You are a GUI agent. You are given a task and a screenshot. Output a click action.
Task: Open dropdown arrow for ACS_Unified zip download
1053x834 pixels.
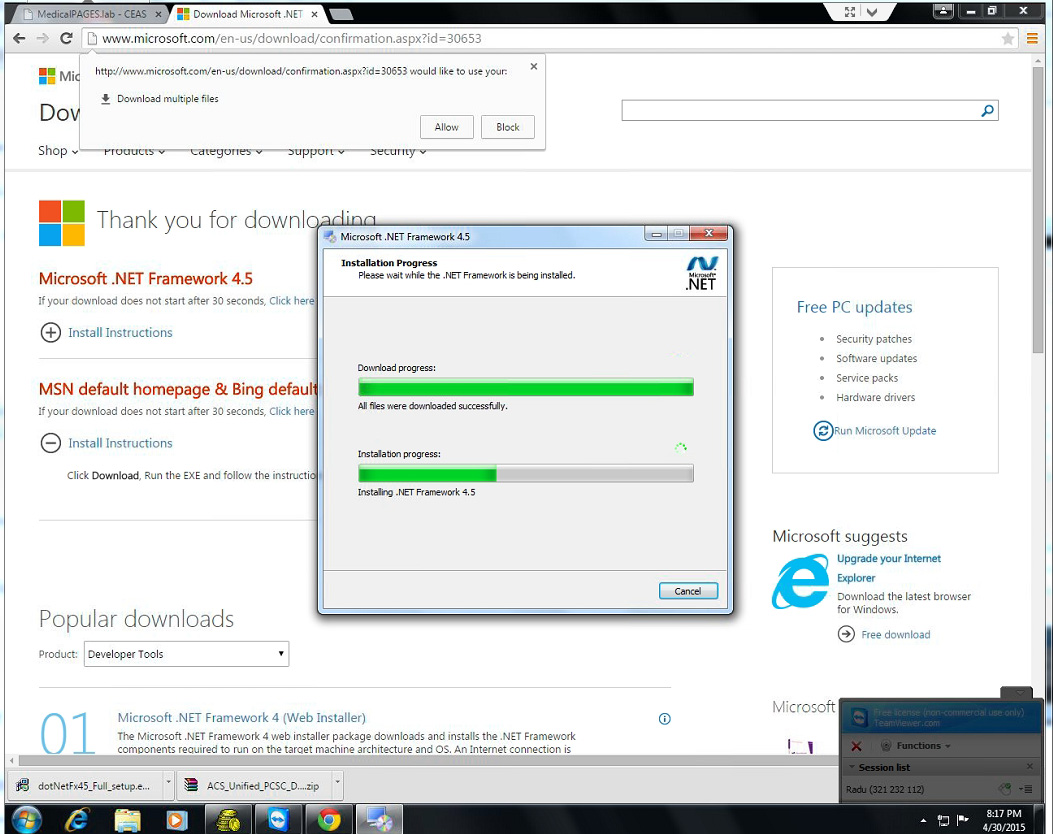click(338, 784)
